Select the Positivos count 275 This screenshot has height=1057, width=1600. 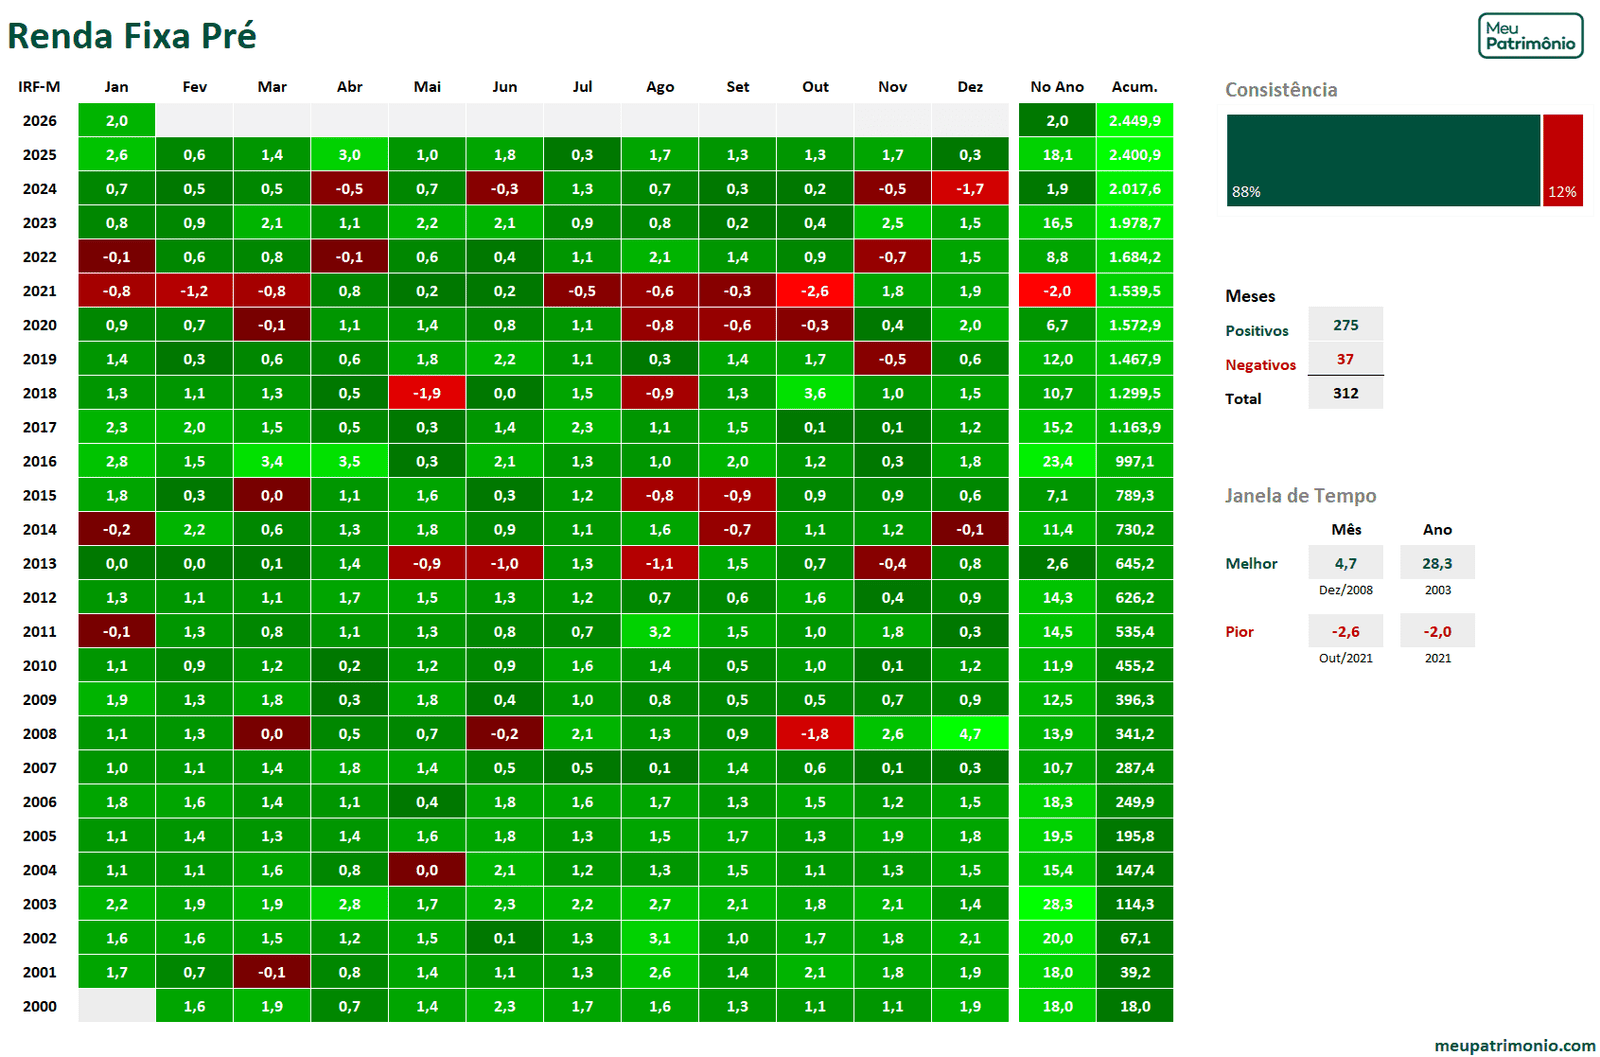point(1345,325)
